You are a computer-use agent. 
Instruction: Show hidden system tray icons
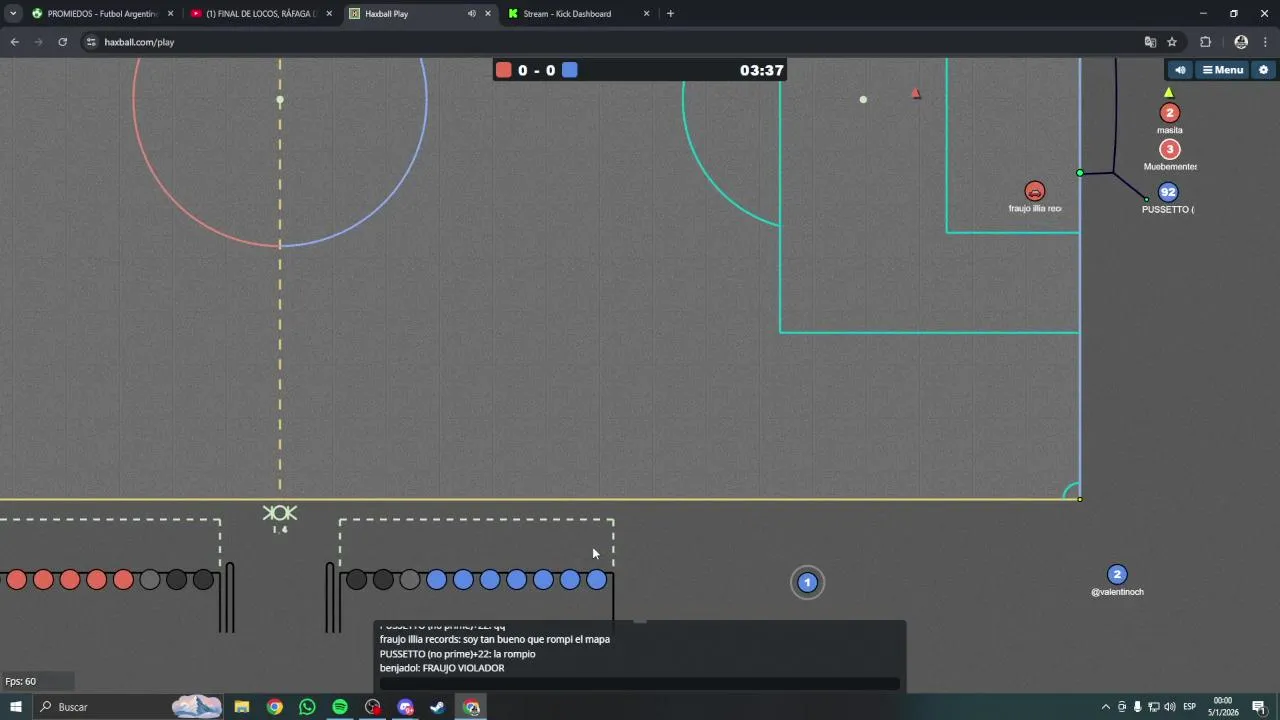[x=1105, y=707]
